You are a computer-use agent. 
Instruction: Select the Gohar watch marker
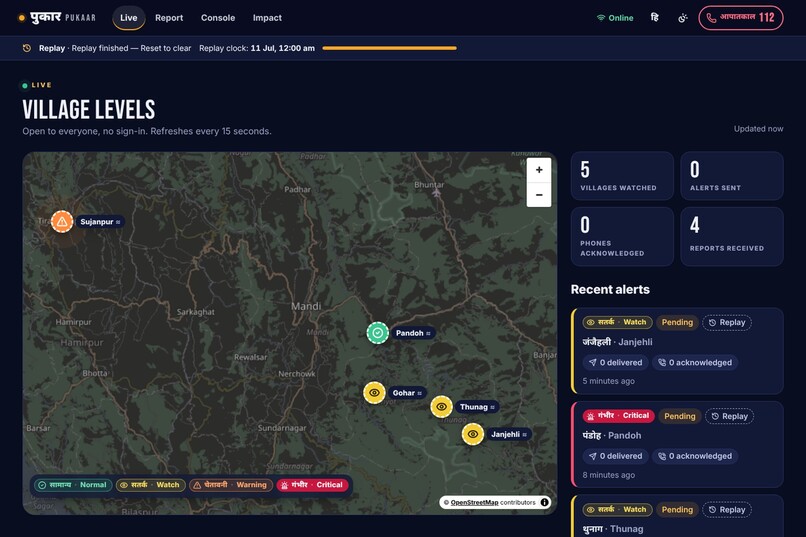click(374, 393)
